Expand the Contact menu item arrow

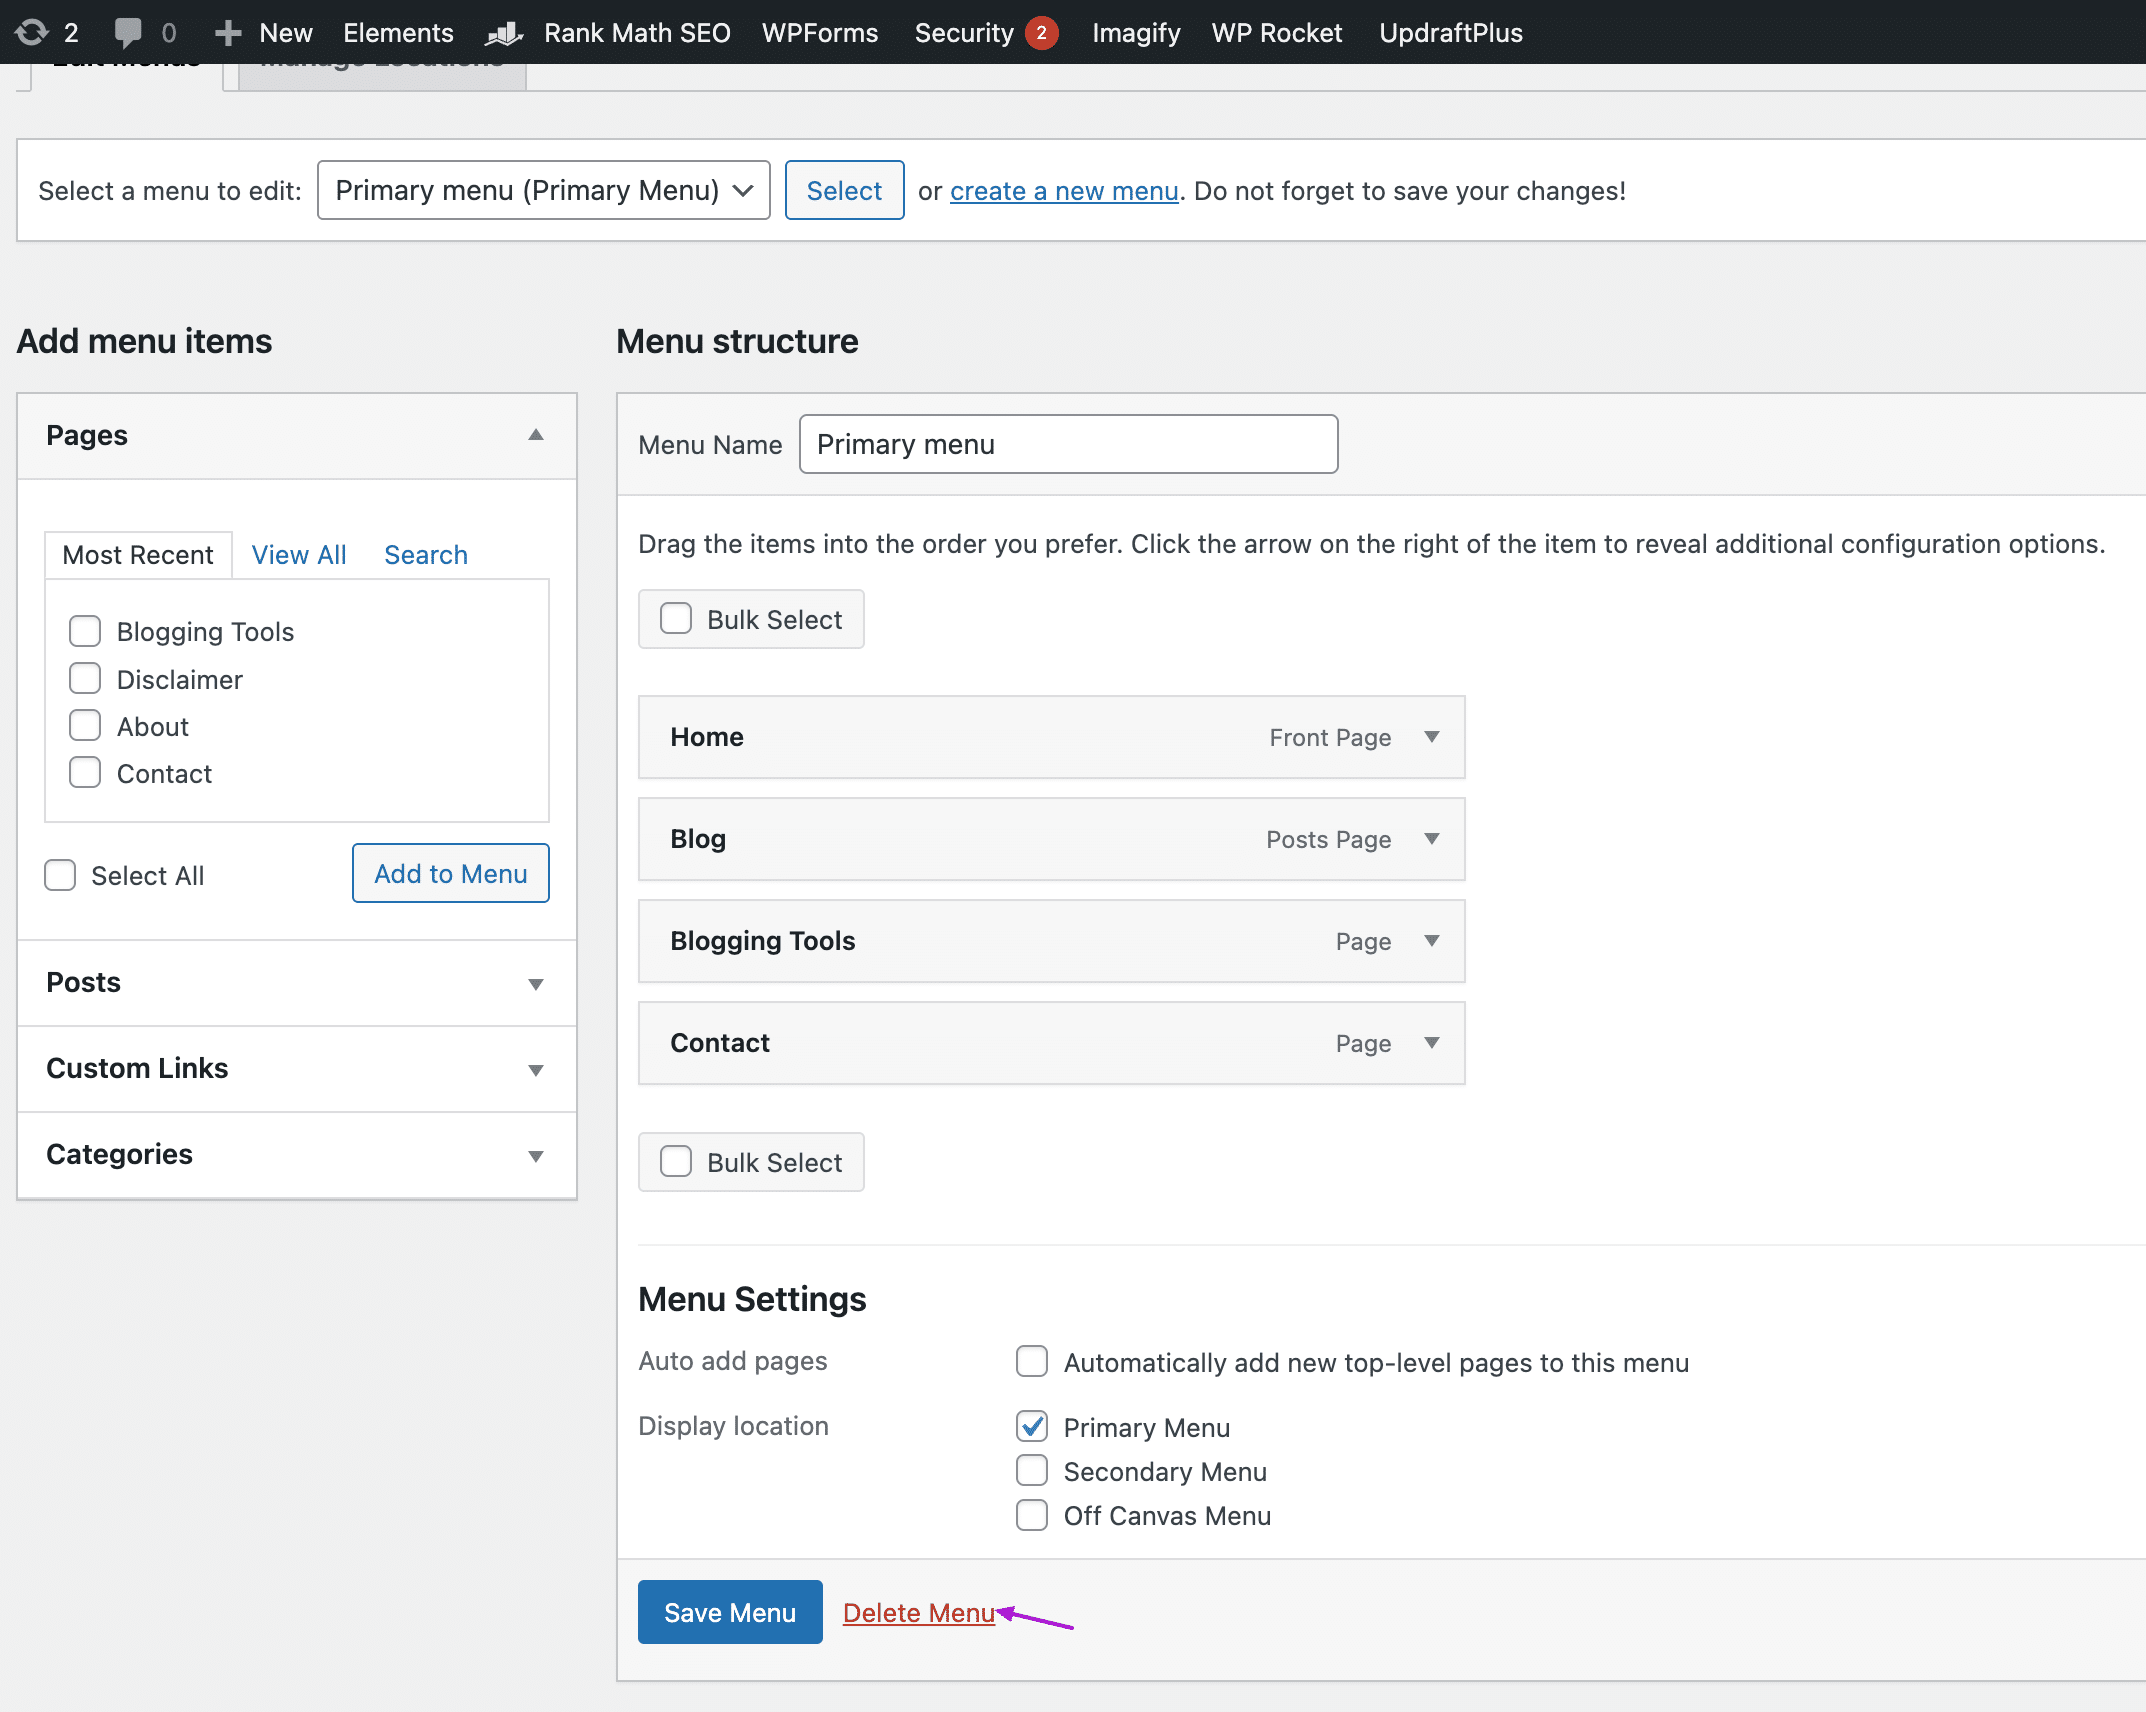point(1432,1043)
